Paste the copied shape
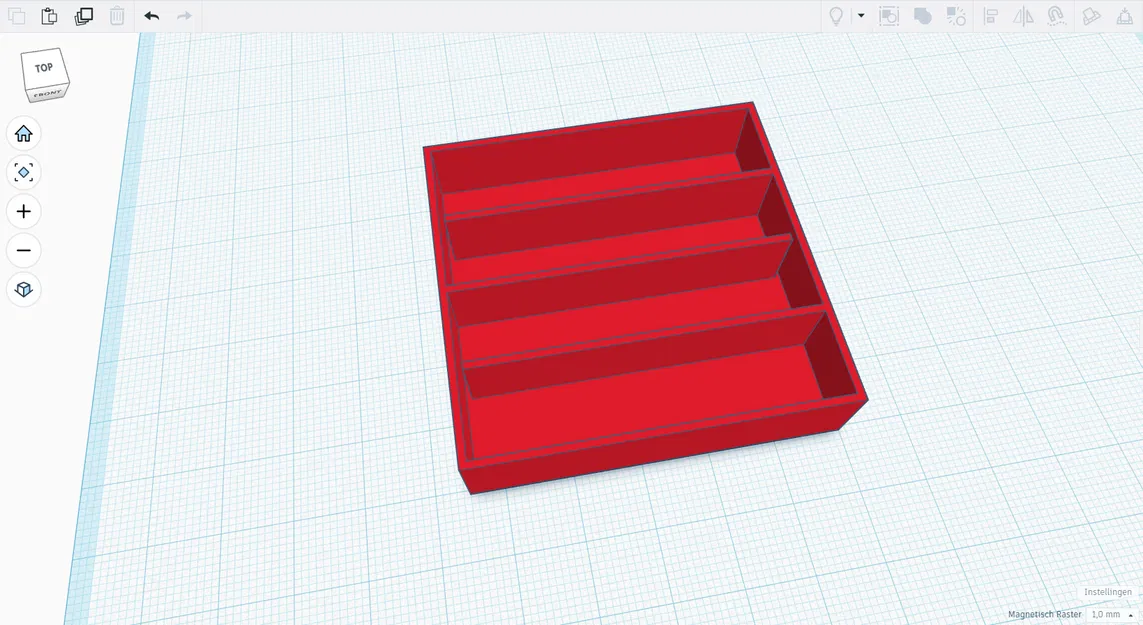 tap(48, 16)
